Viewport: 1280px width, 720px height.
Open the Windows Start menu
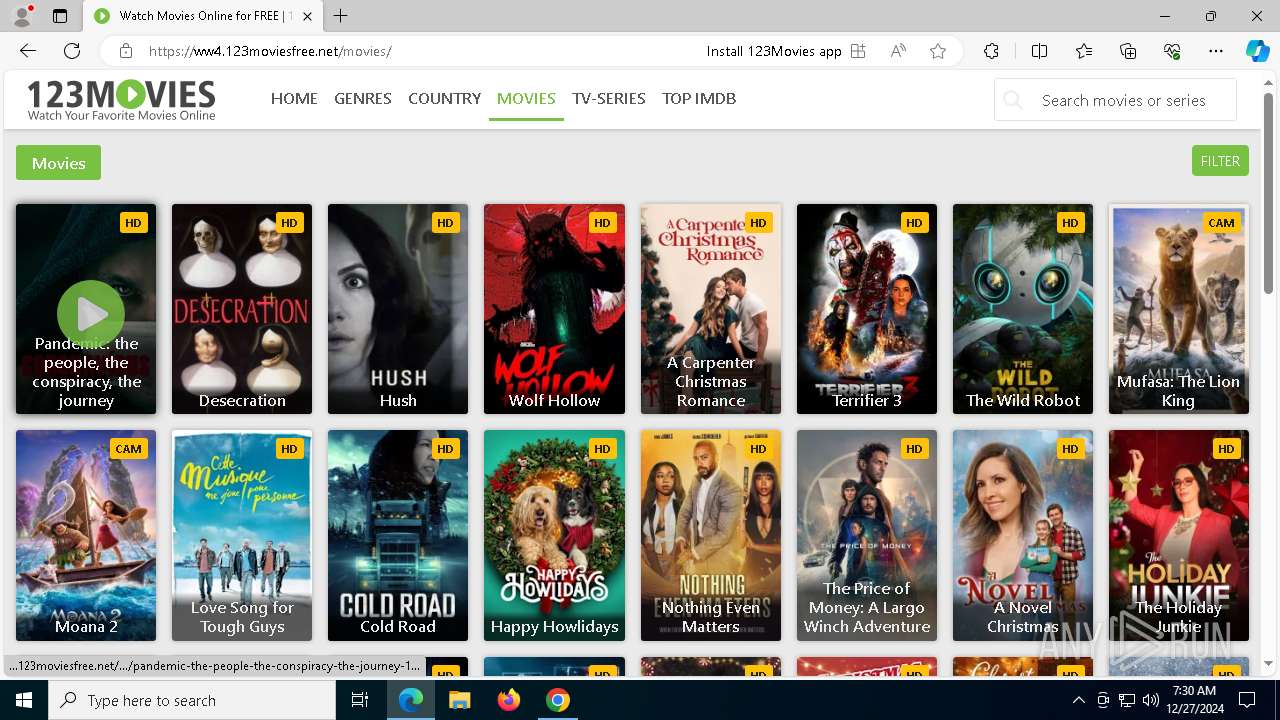pos(24,700)
